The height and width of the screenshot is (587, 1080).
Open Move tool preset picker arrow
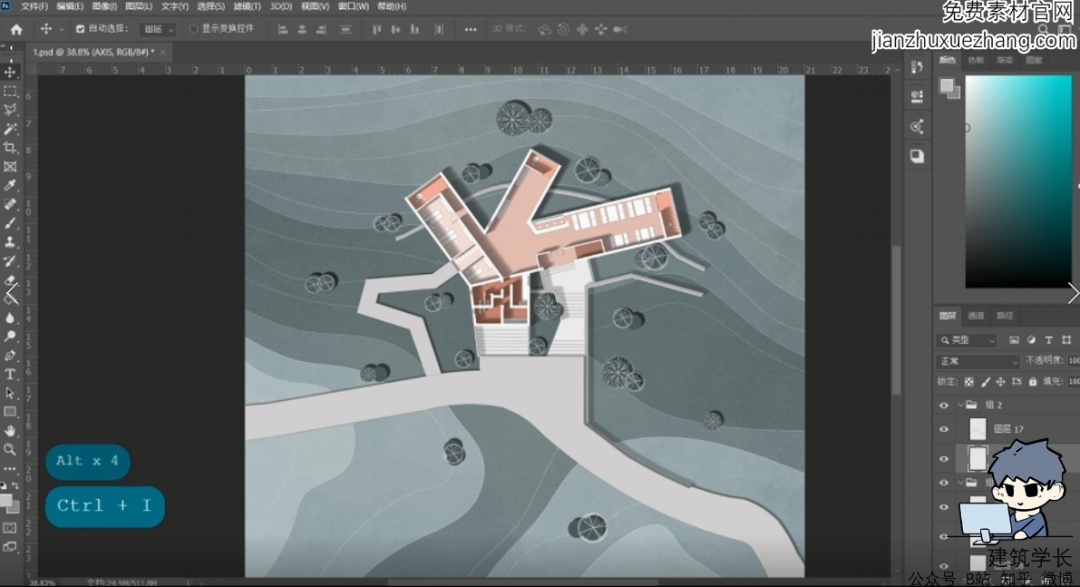click(61, 30)
